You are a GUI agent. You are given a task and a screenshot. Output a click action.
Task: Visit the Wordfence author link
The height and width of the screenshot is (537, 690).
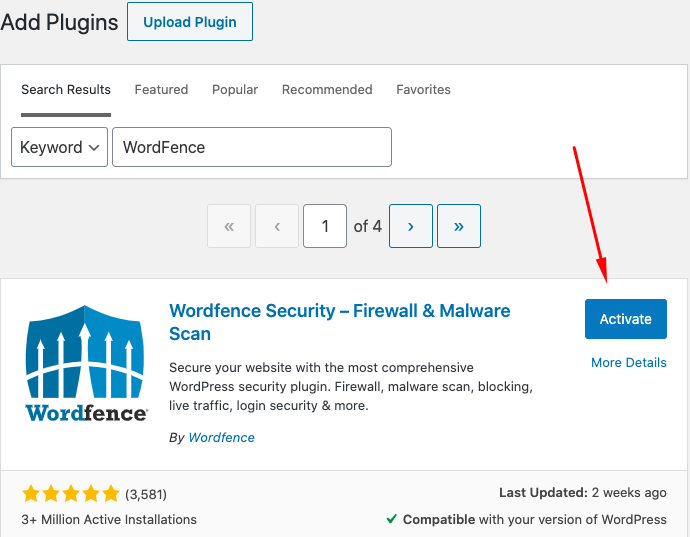pos(221,438)
